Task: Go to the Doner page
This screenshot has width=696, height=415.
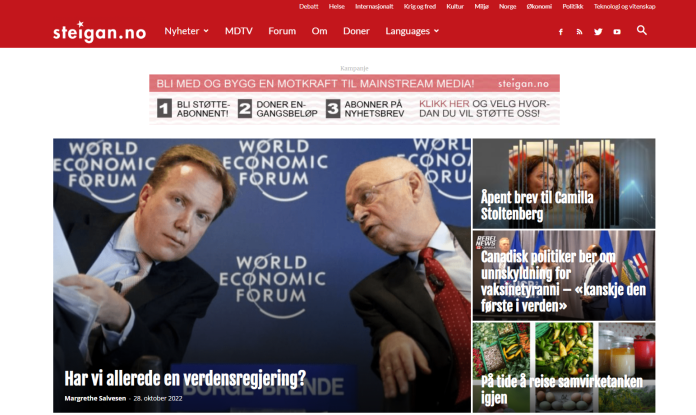Action: coord(356,31)
